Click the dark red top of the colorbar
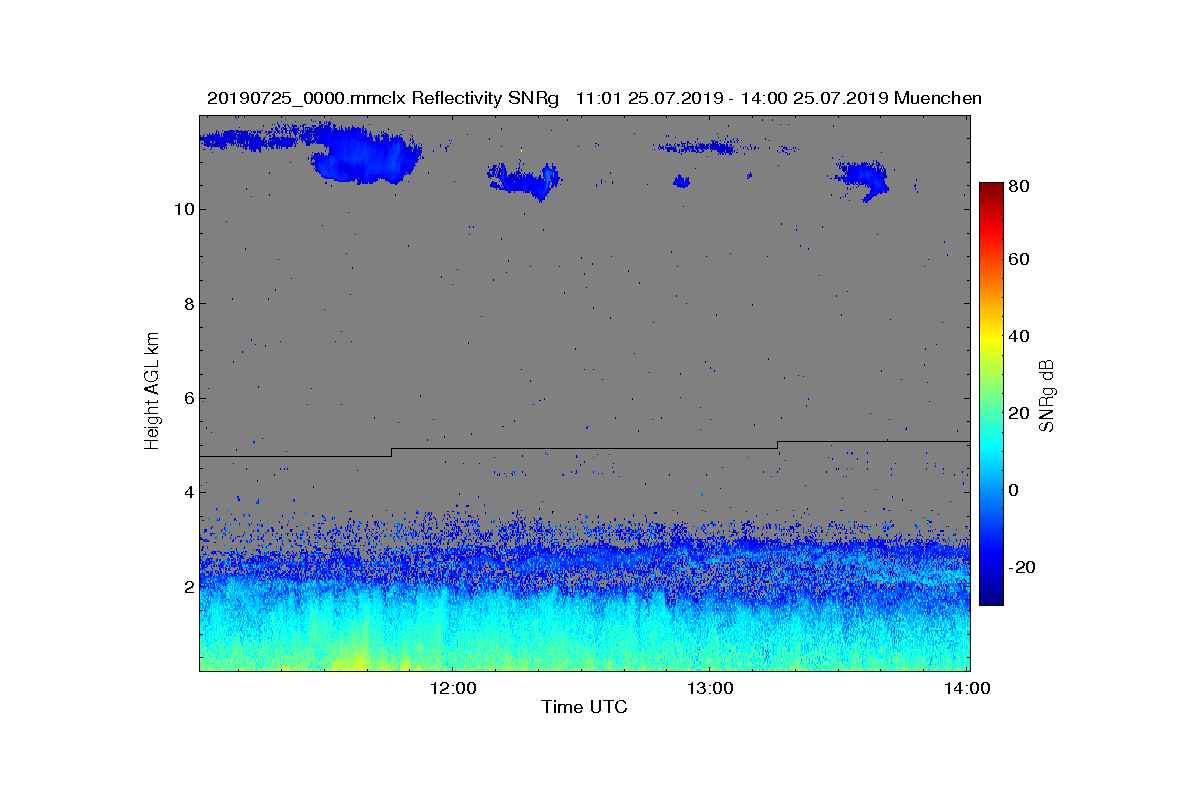Viewport: 1200px width, 800px height. pyautogui.click(x=990, y=192)
